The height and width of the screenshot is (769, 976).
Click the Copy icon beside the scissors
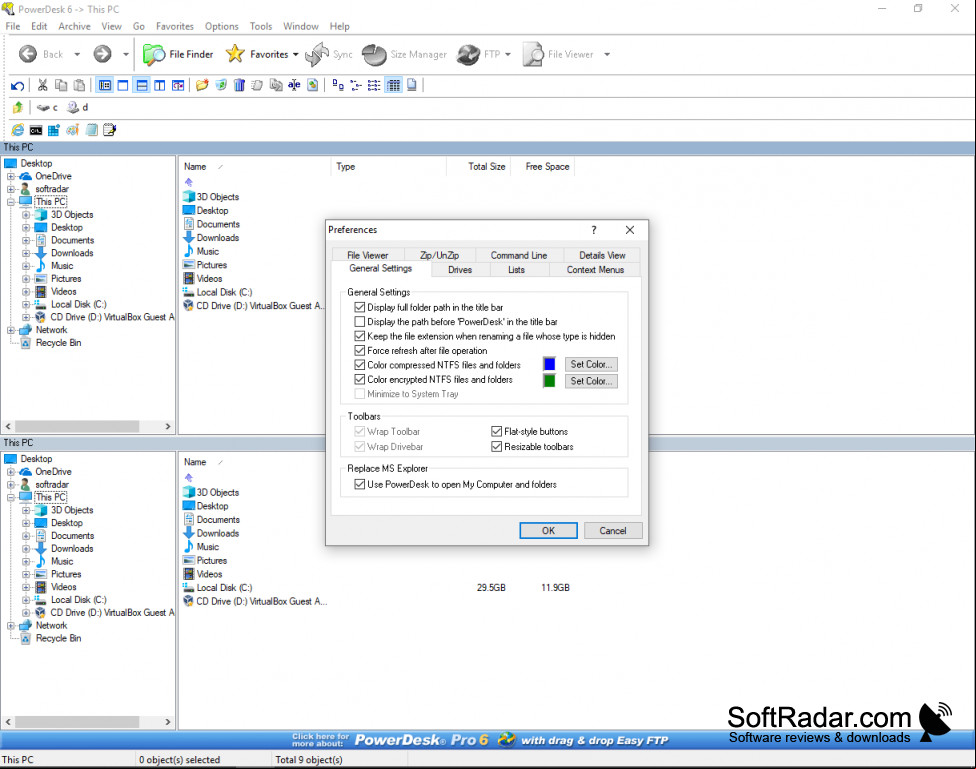61,85
